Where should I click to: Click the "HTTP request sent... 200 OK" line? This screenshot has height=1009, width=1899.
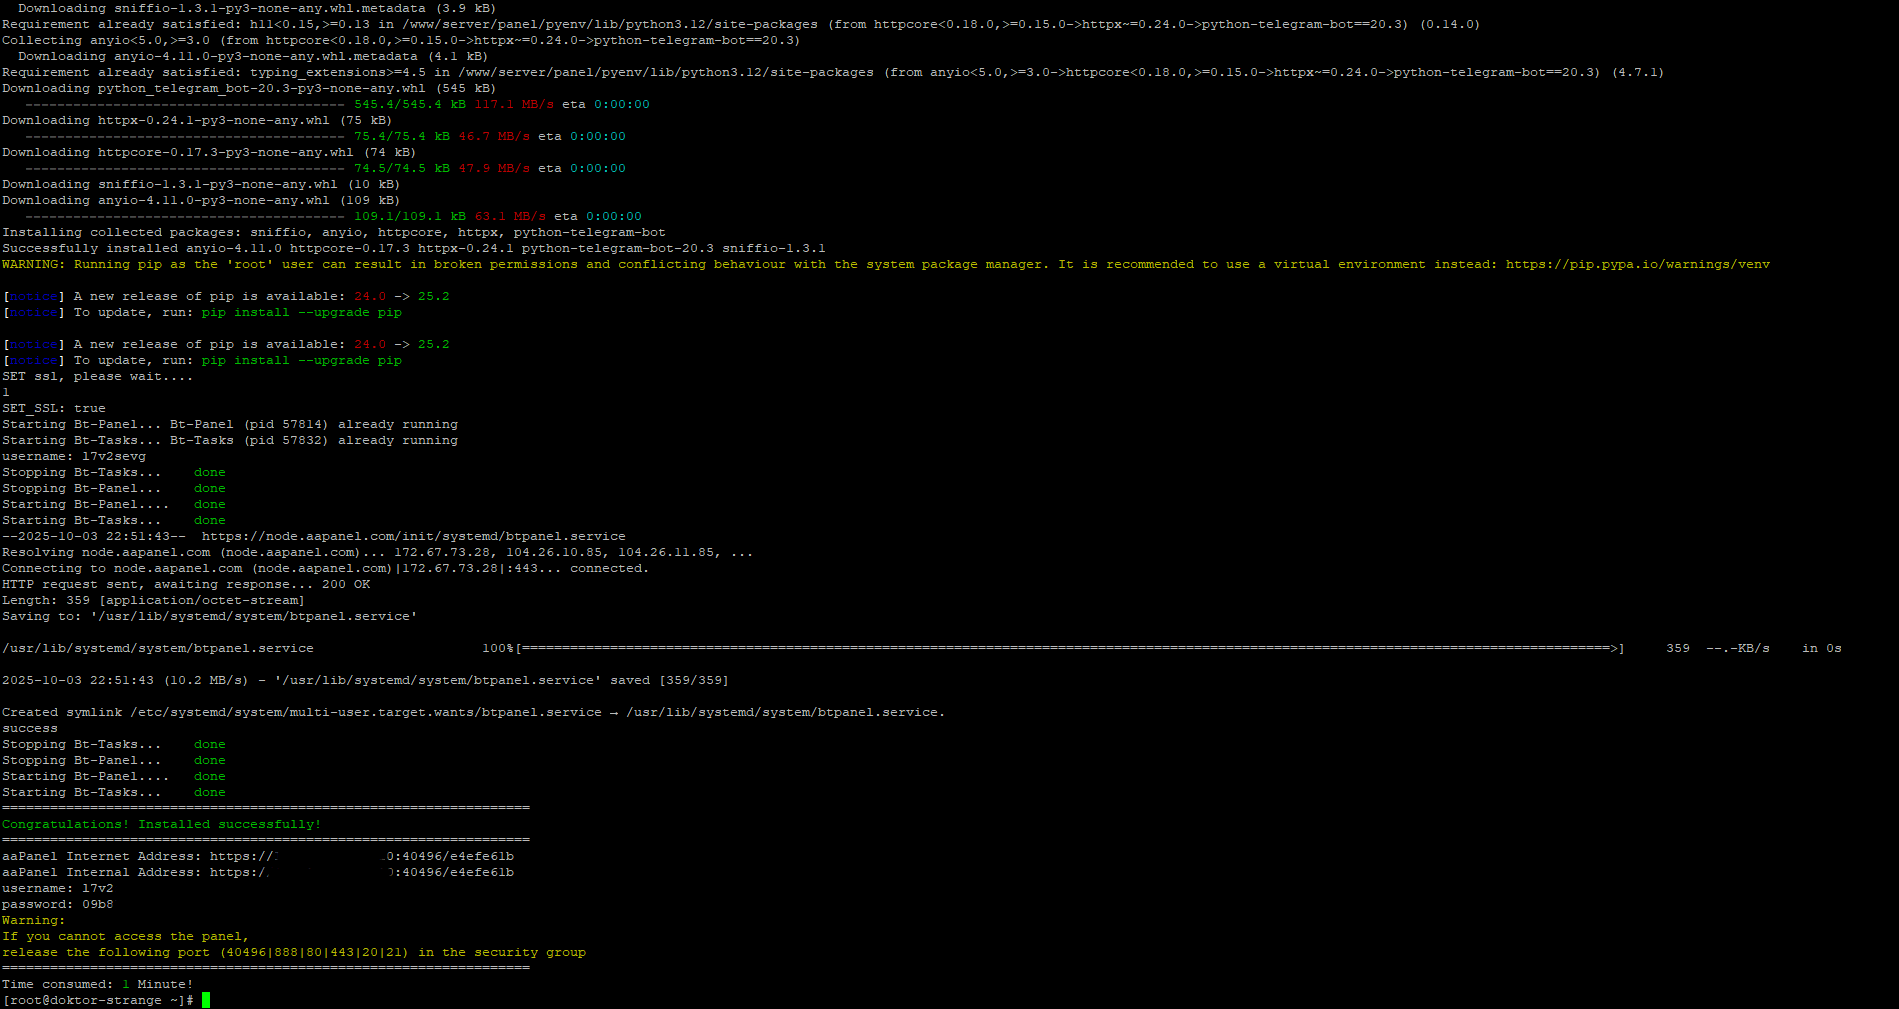point(186,585)
